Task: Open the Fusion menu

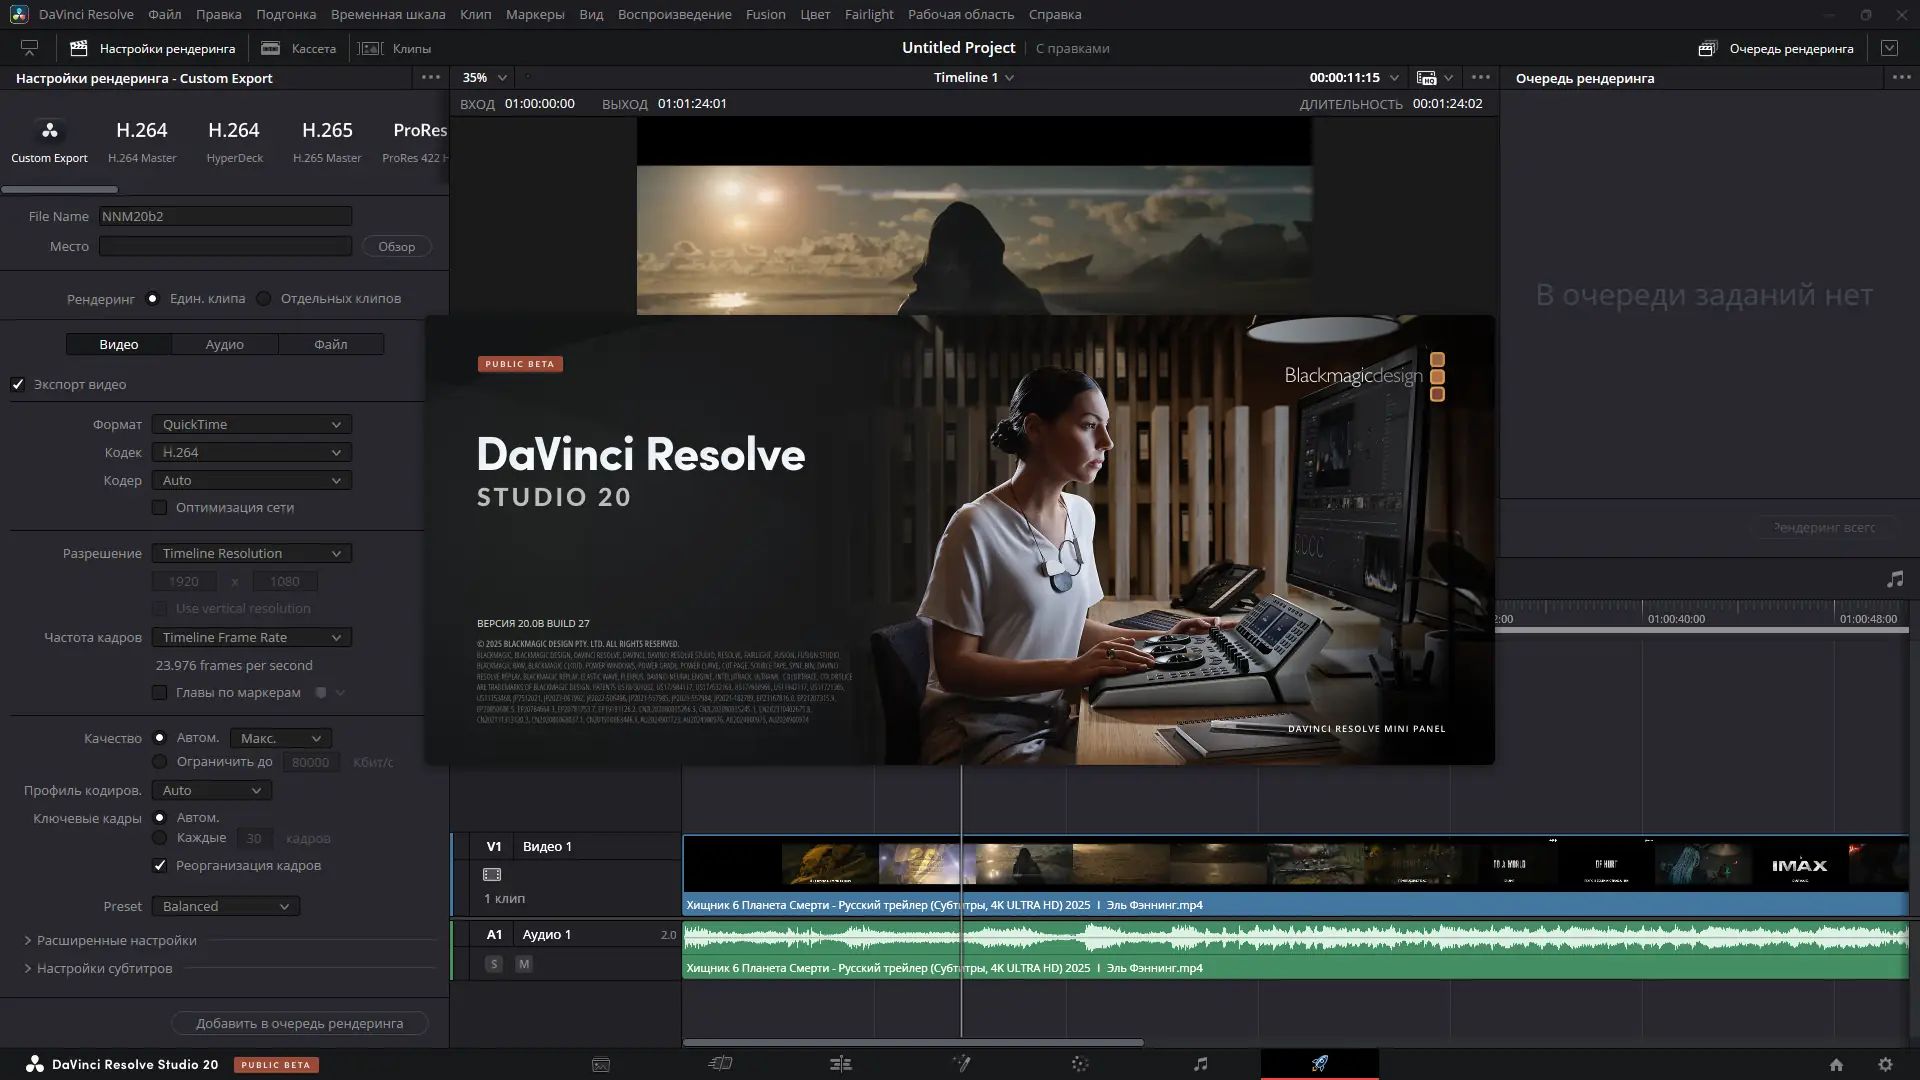Action: coord(765,14)
